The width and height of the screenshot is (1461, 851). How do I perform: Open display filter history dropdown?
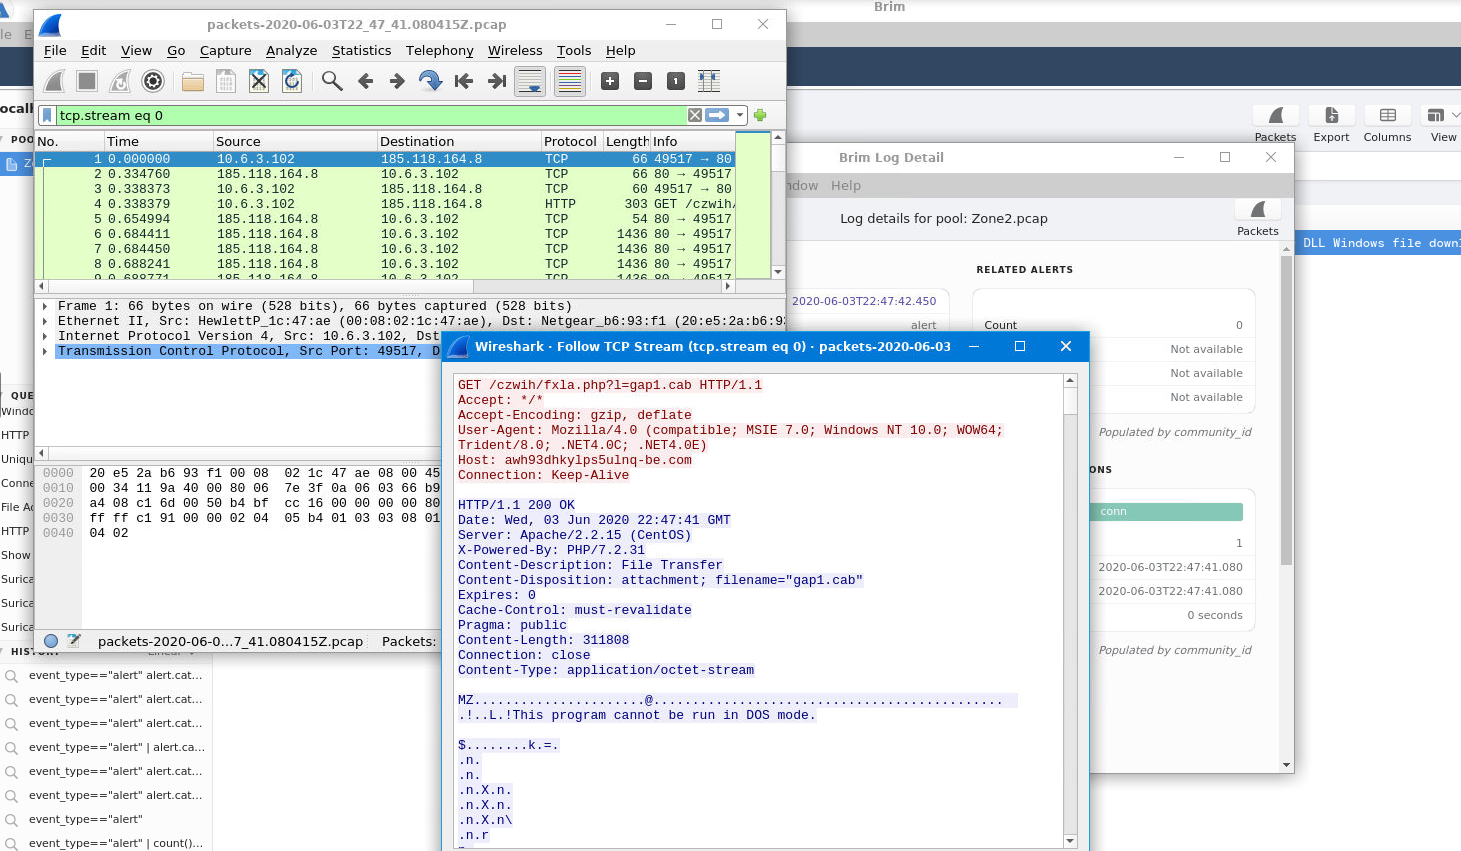tap(740, 115)
